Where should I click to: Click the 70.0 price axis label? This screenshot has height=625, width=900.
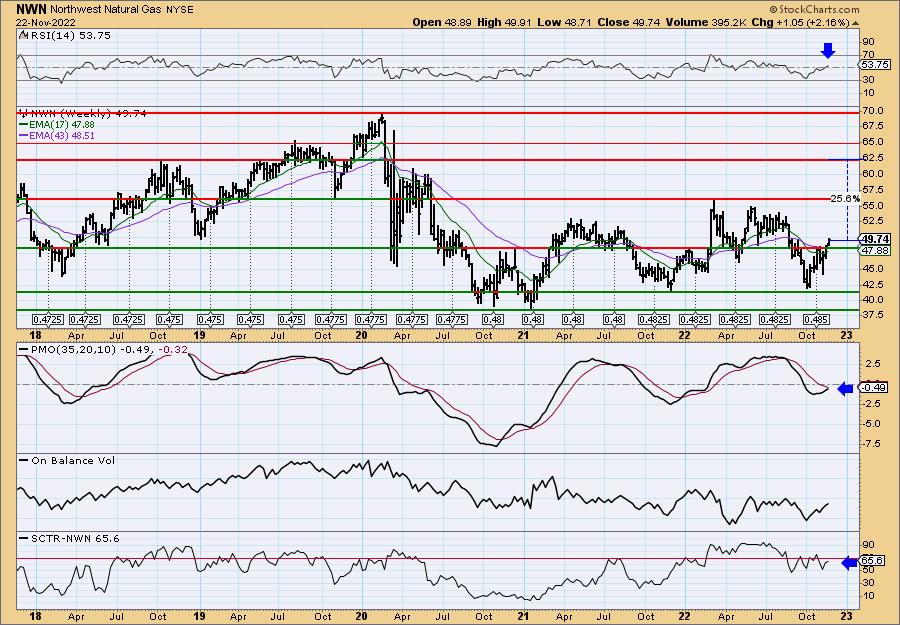873,110
